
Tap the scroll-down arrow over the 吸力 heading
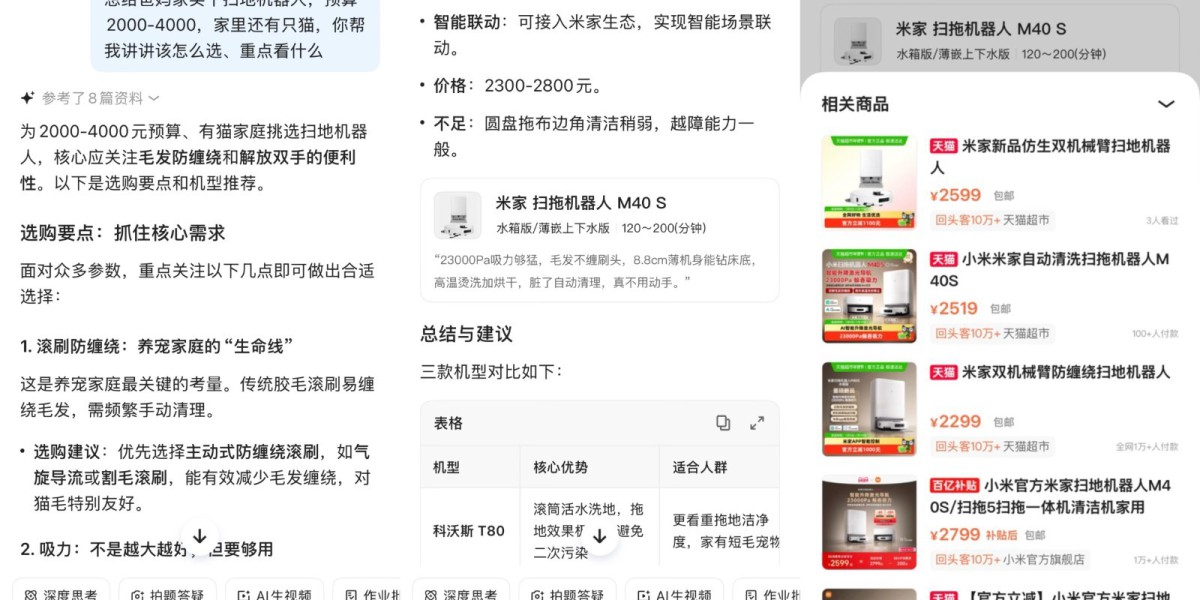[x=199, y=537]
